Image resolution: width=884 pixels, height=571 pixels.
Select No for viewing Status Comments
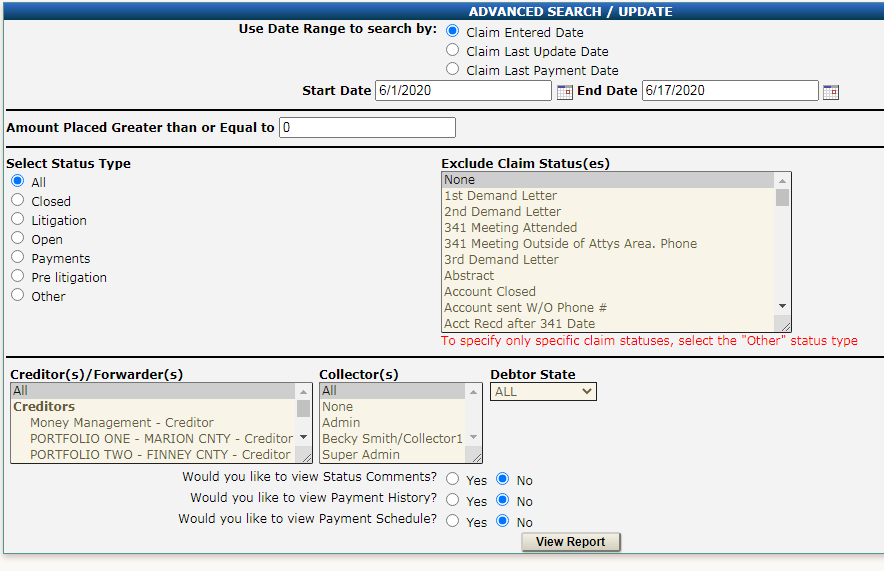click(x=502, y=479)
